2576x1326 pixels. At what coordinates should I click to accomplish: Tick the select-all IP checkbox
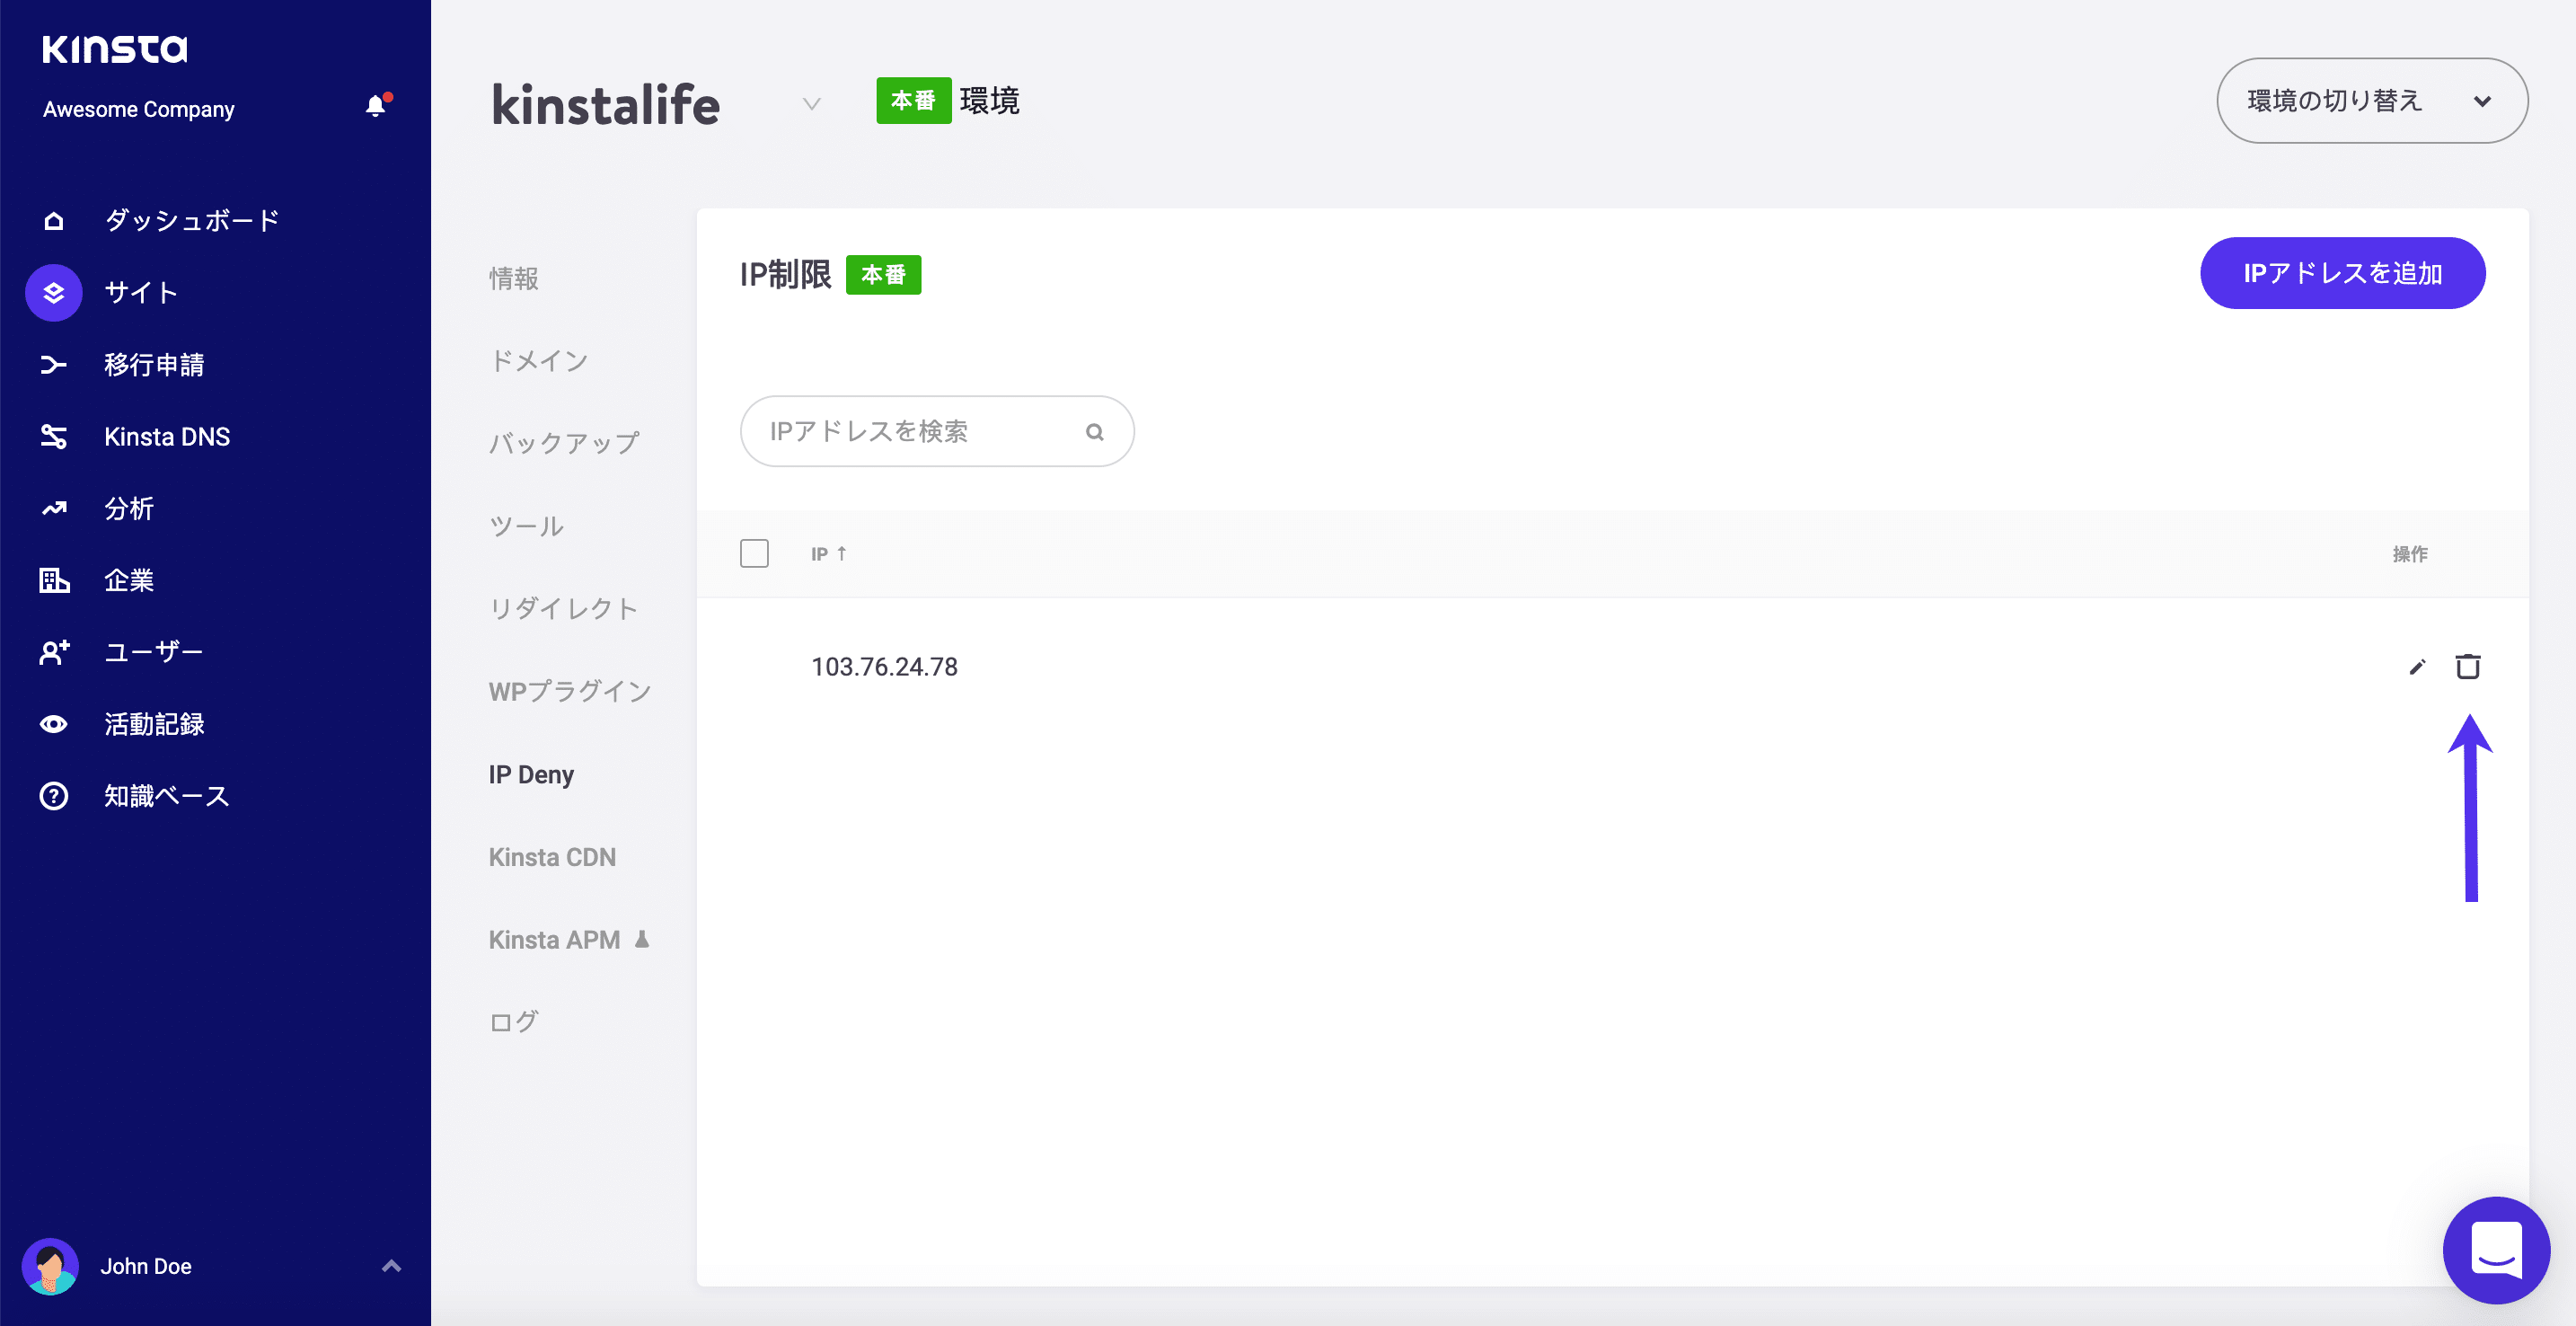(x=754, y=553)
